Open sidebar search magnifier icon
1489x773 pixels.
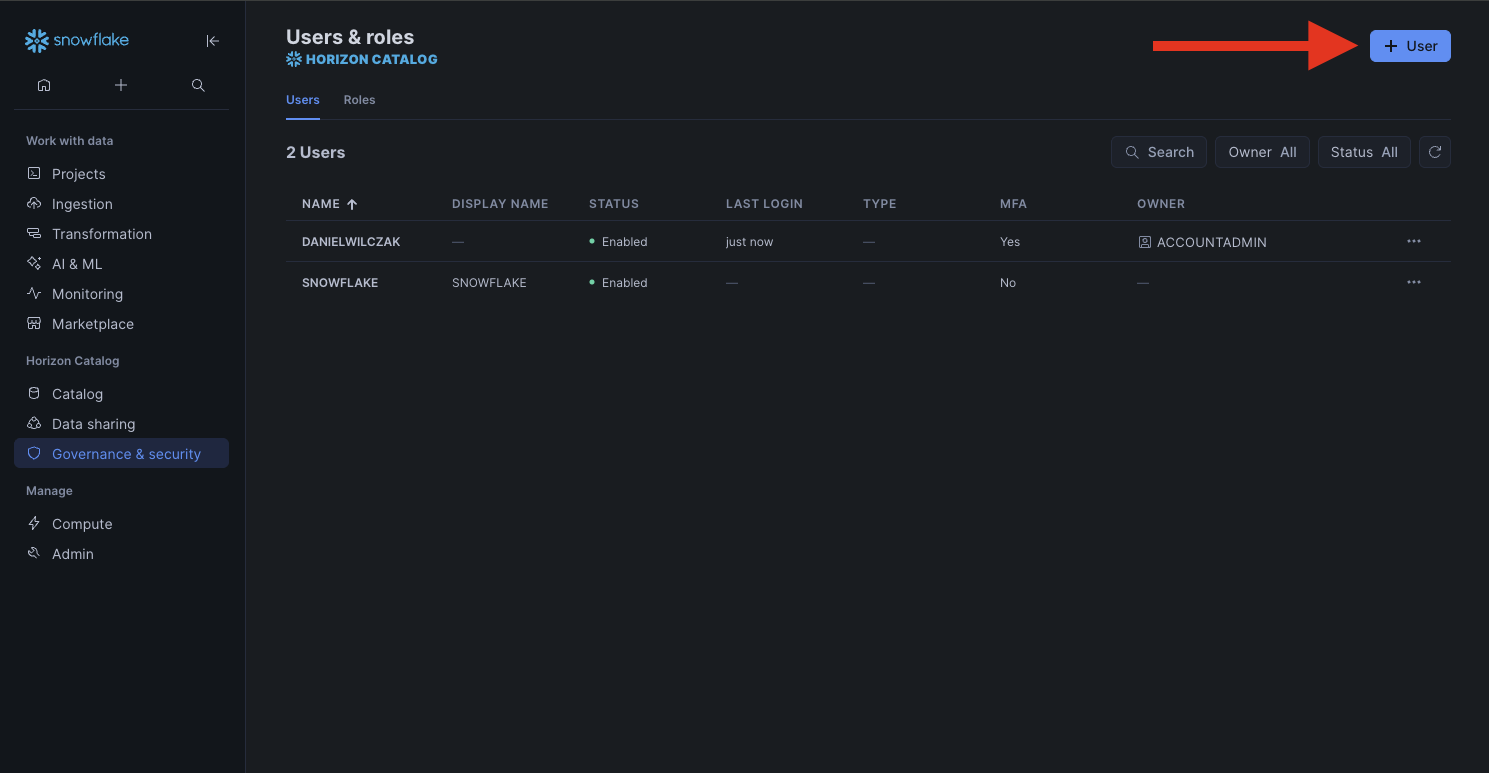point(198,86)
